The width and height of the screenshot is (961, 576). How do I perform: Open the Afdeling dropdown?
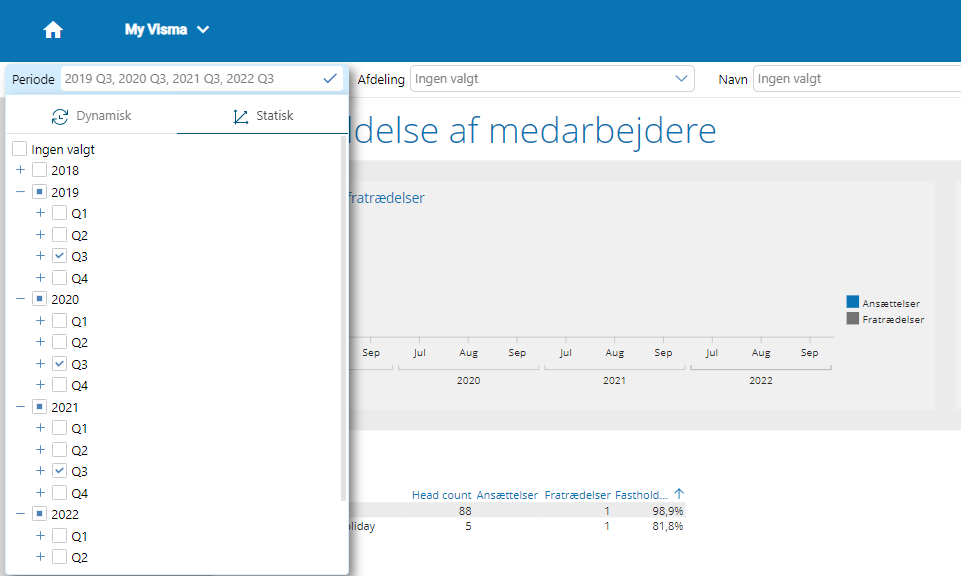(552, 78)
